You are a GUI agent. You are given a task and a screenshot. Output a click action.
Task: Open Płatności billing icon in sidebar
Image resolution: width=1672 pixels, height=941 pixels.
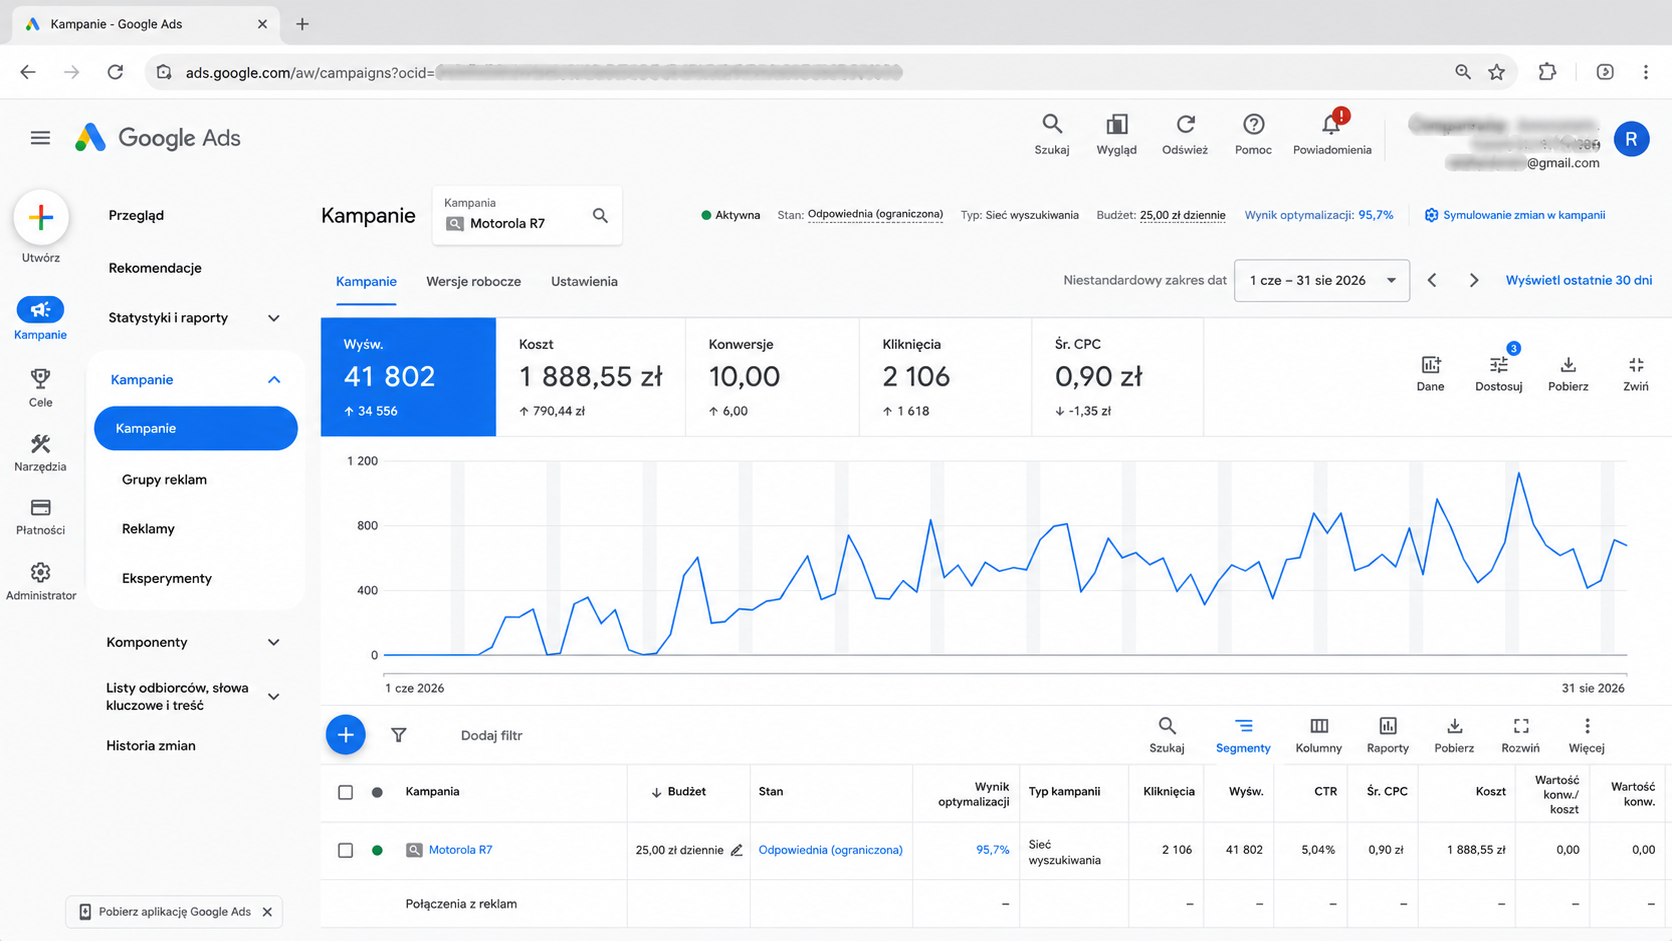(x=40, y=507)
